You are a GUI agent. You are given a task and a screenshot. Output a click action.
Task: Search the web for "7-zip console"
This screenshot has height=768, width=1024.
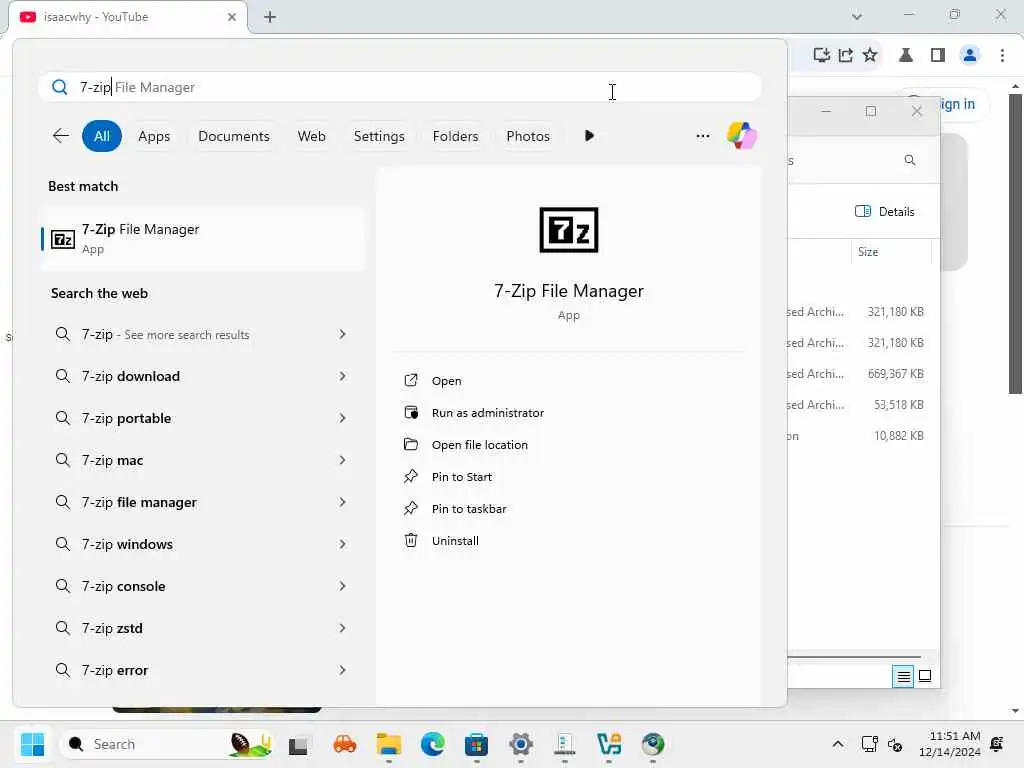(123, 586)
